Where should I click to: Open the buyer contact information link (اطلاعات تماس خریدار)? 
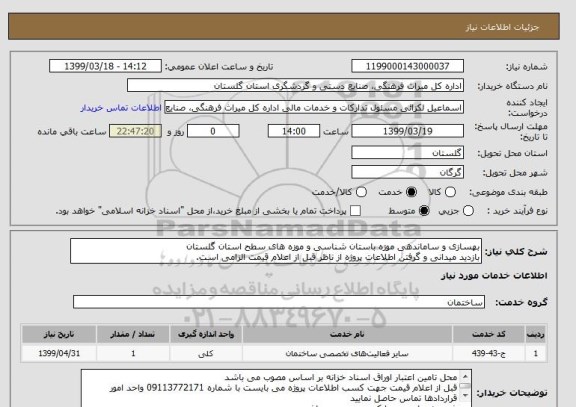coord(121,108)
